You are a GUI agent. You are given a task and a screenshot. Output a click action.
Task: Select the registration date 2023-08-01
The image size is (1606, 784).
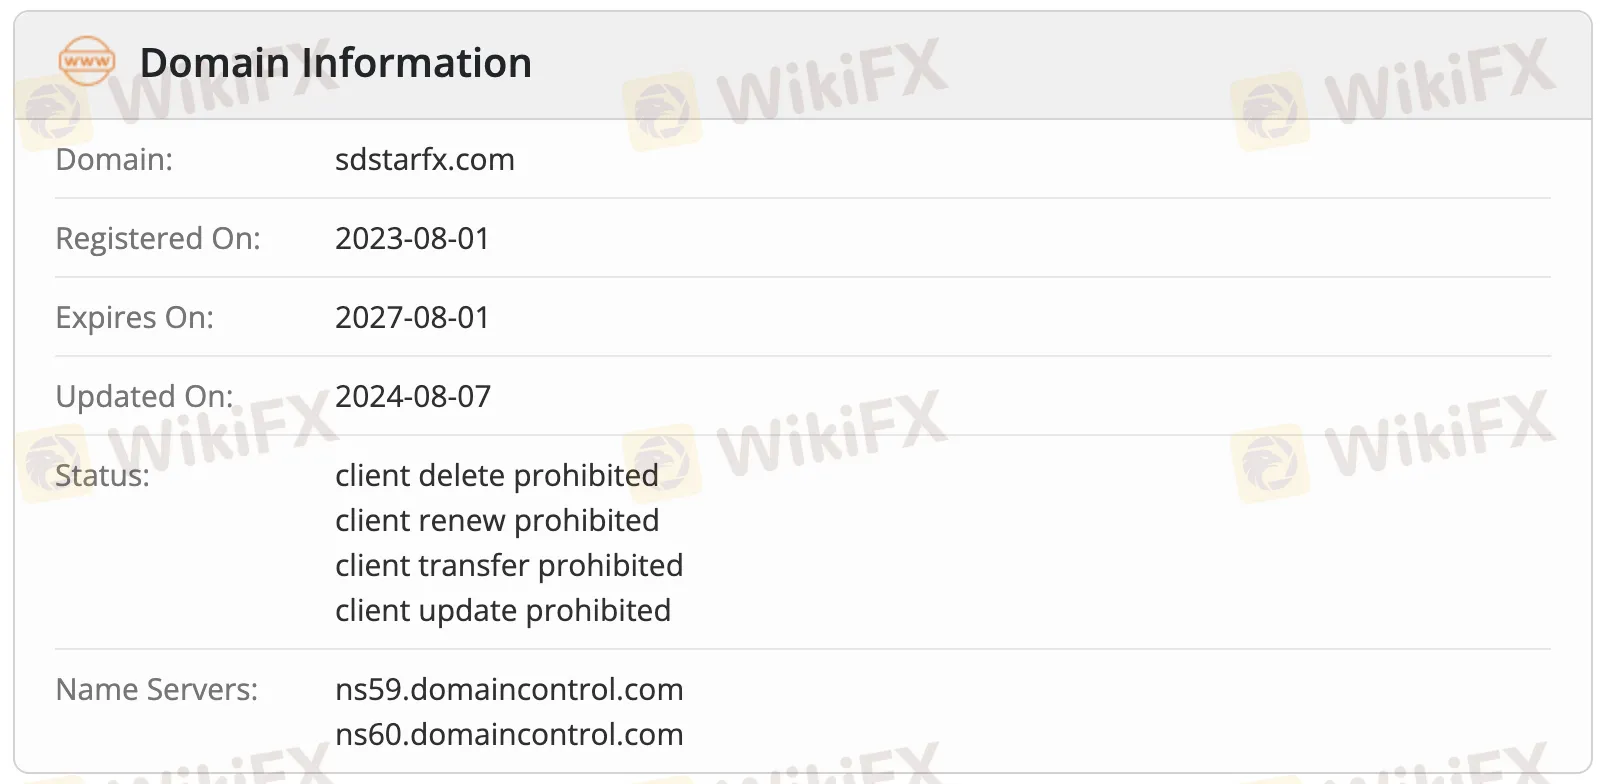click(412, 239)
